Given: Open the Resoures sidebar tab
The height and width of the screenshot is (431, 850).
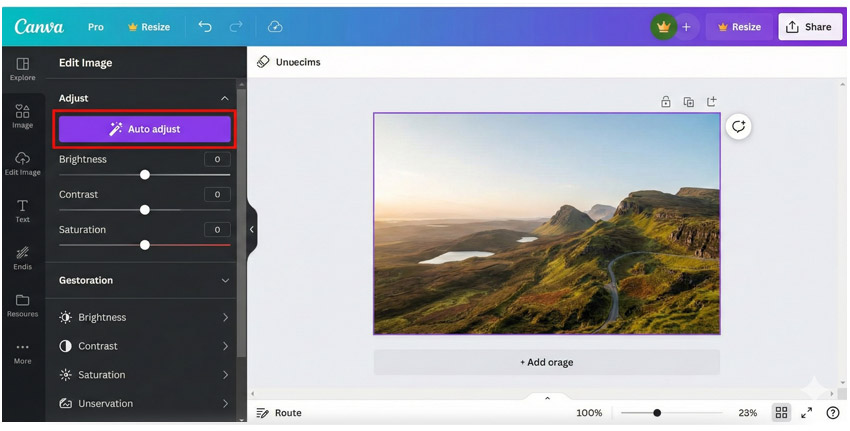Looking at the screenshot, I should pyautogui.click(x=22, y=305).
